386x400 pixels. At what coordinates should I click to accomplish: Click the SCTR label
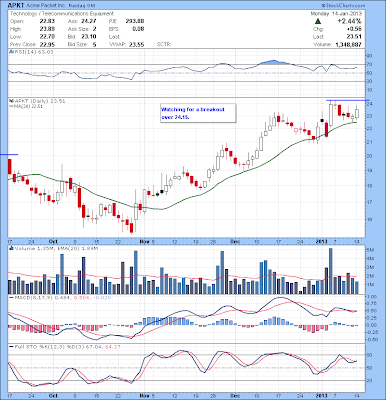(x=164, y=44)
